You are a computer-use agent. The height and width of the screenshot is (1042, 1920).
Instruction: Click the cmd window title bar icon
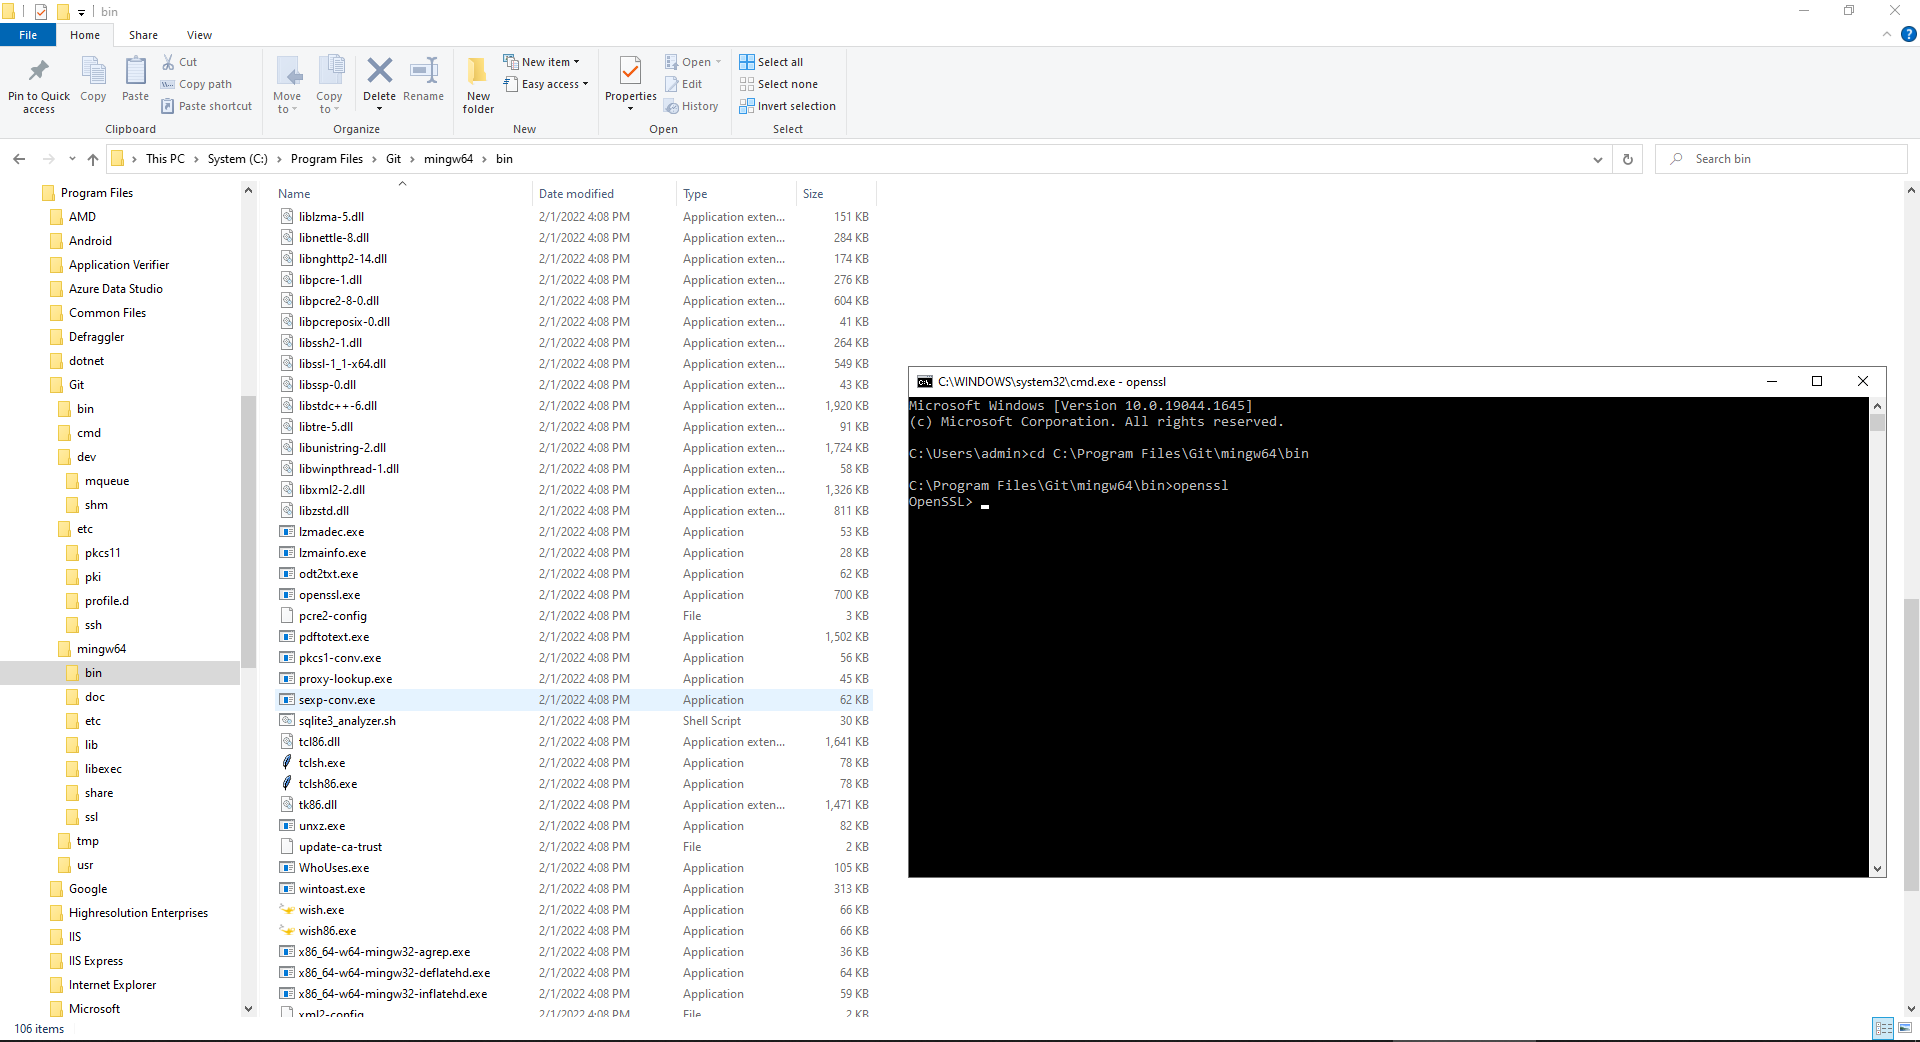925,382
